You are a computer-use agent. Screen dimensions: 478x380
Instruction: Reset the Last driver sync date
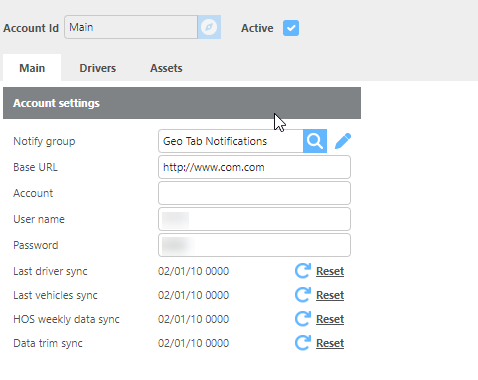pos(330,271)
